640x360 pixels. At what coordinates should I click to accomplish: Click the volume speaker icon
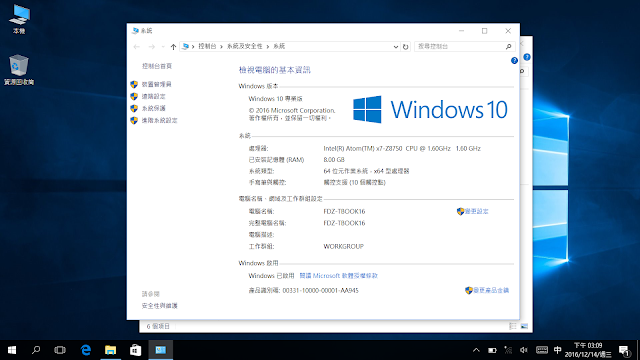(524, 350)
